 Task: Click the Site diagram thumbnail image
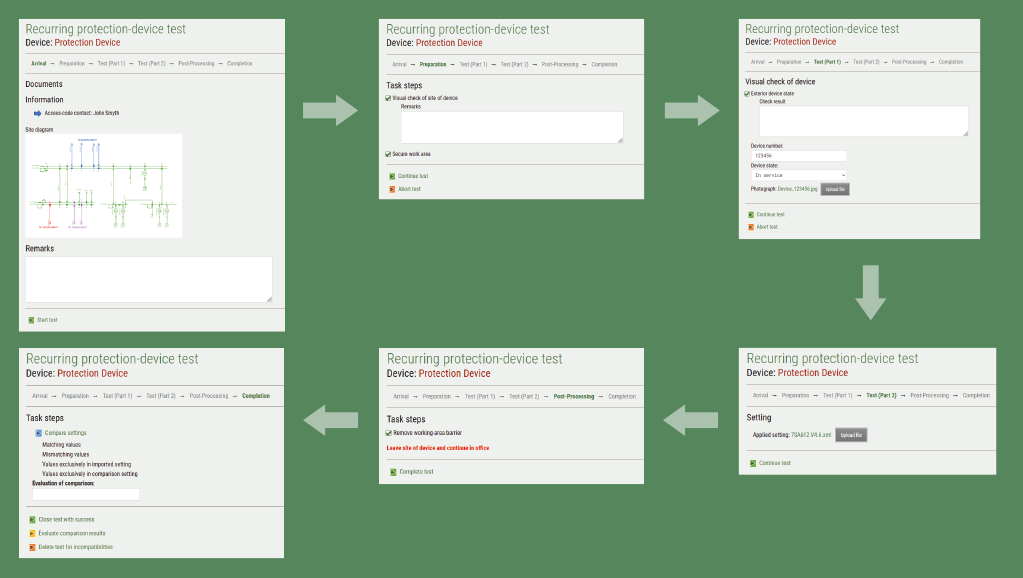click(x=103, y=185)
